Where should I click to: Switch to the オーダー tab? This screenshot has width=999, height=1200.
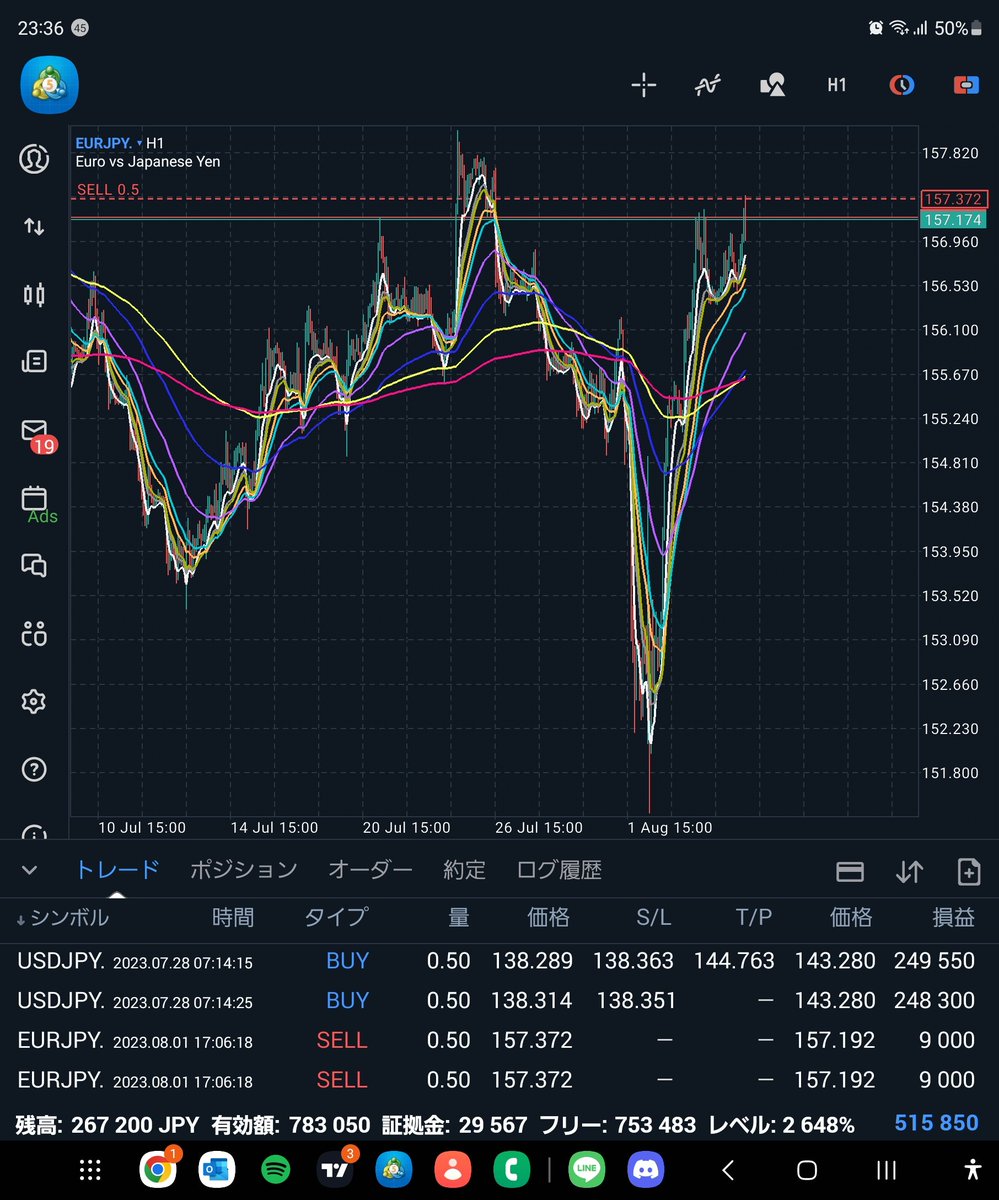coord(370,870)
